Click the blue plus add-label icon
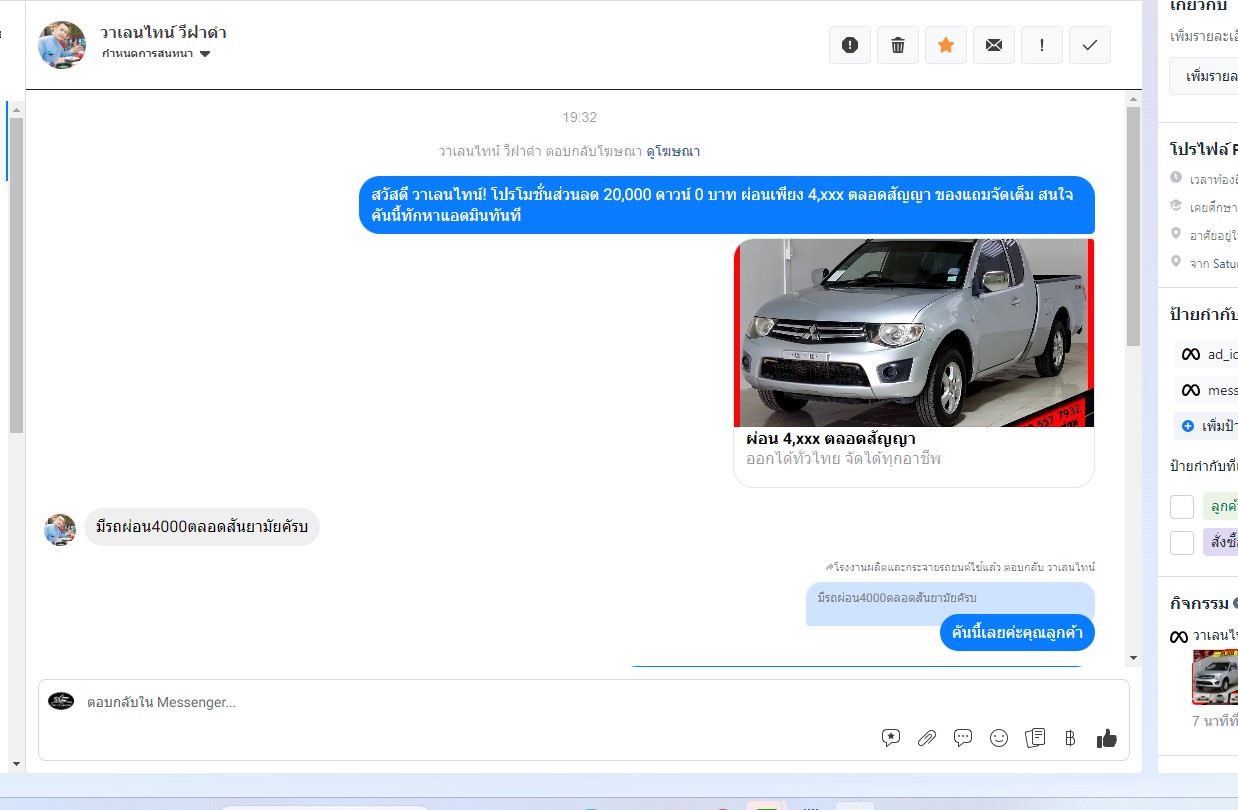Image resolution: width=1238 pixels, height=810 pixels. (x=1188, y=426)
